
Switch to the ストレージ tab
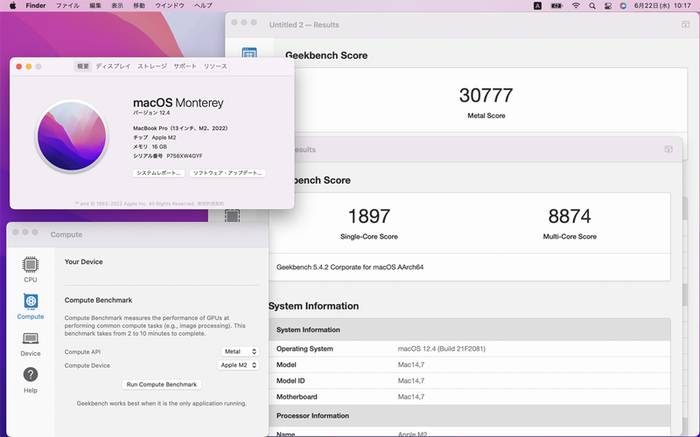(152, 66)
